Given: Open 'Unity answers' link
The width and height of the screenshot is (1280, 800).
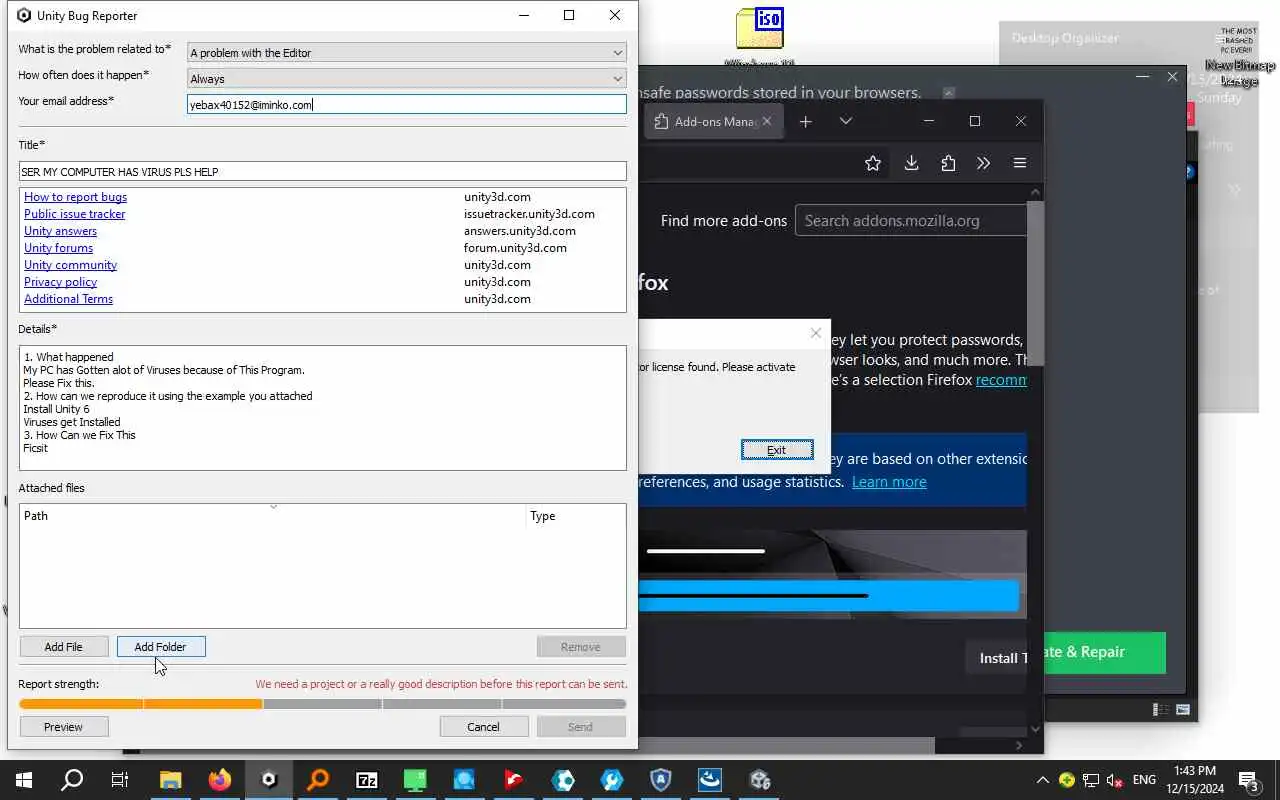Looking at the screenshot, I should (x=60, y=231).
